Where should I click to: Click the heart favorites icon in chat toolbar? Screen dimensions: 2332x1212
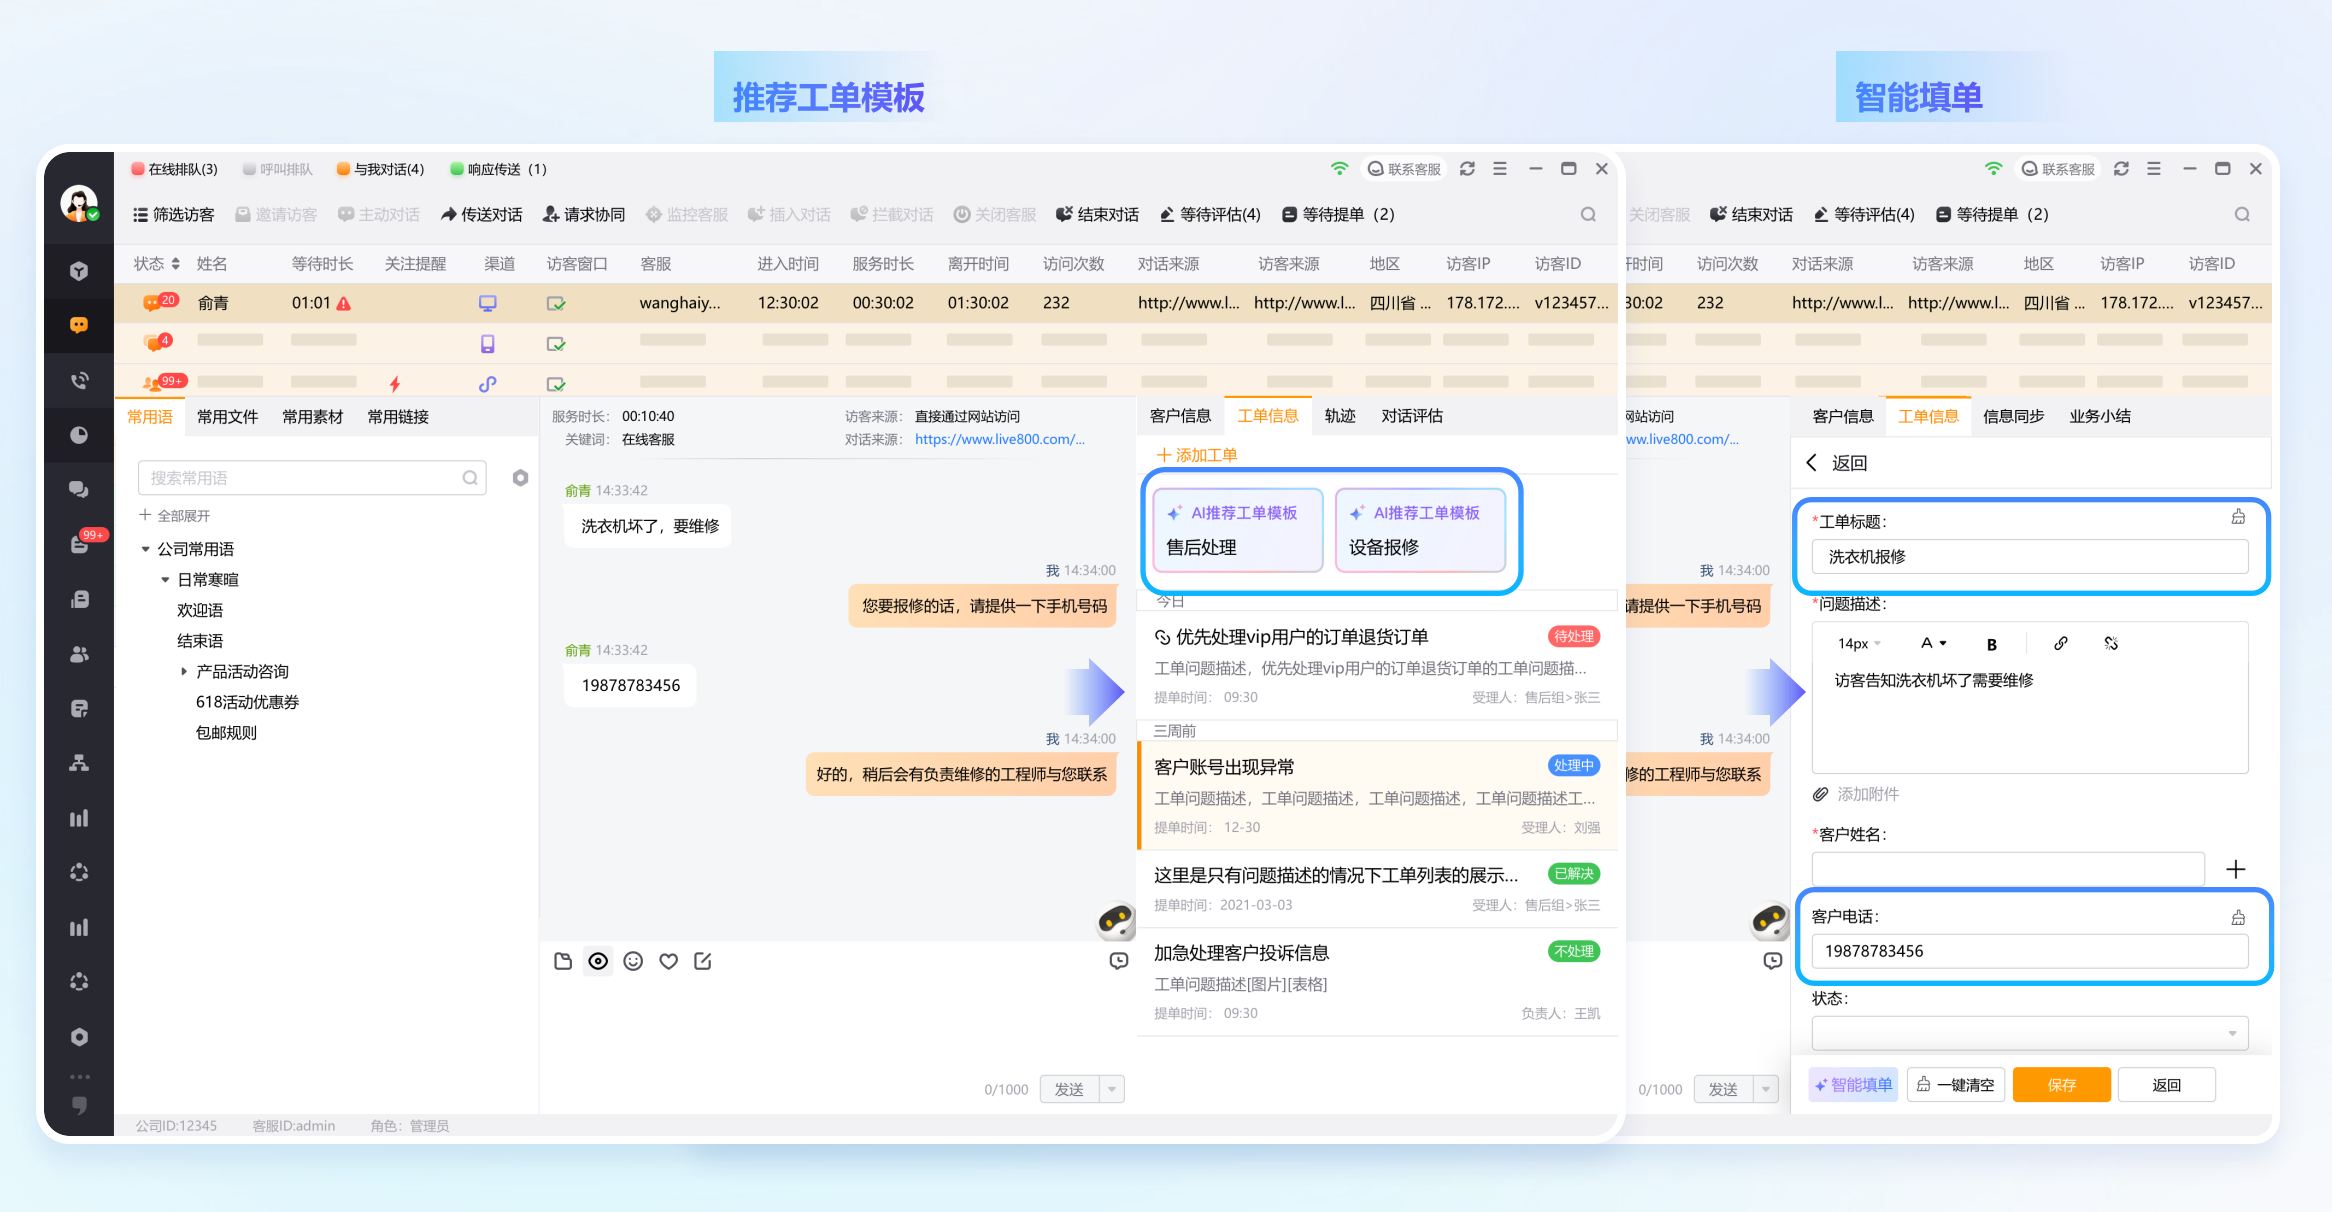point(668,961)
